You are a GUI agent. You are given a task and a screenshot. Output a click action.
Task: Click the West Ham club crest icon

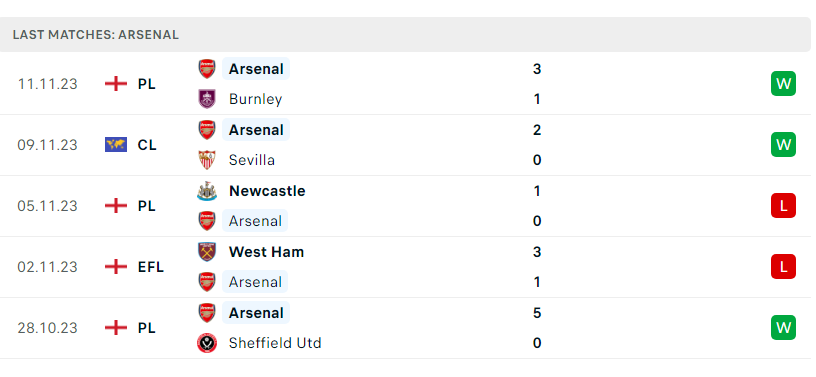click(207, 252)
